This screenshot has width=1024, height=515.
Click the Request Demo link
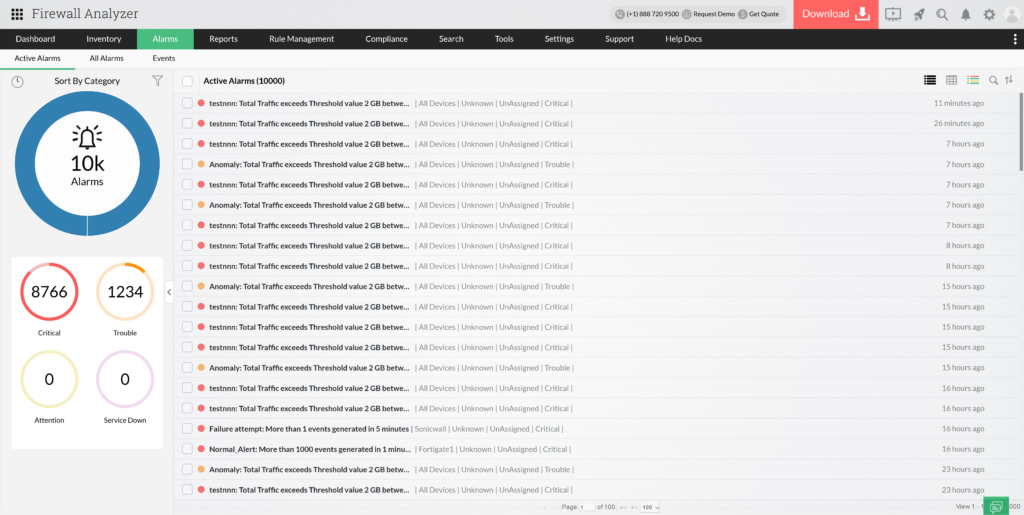[x=714, y=14]
